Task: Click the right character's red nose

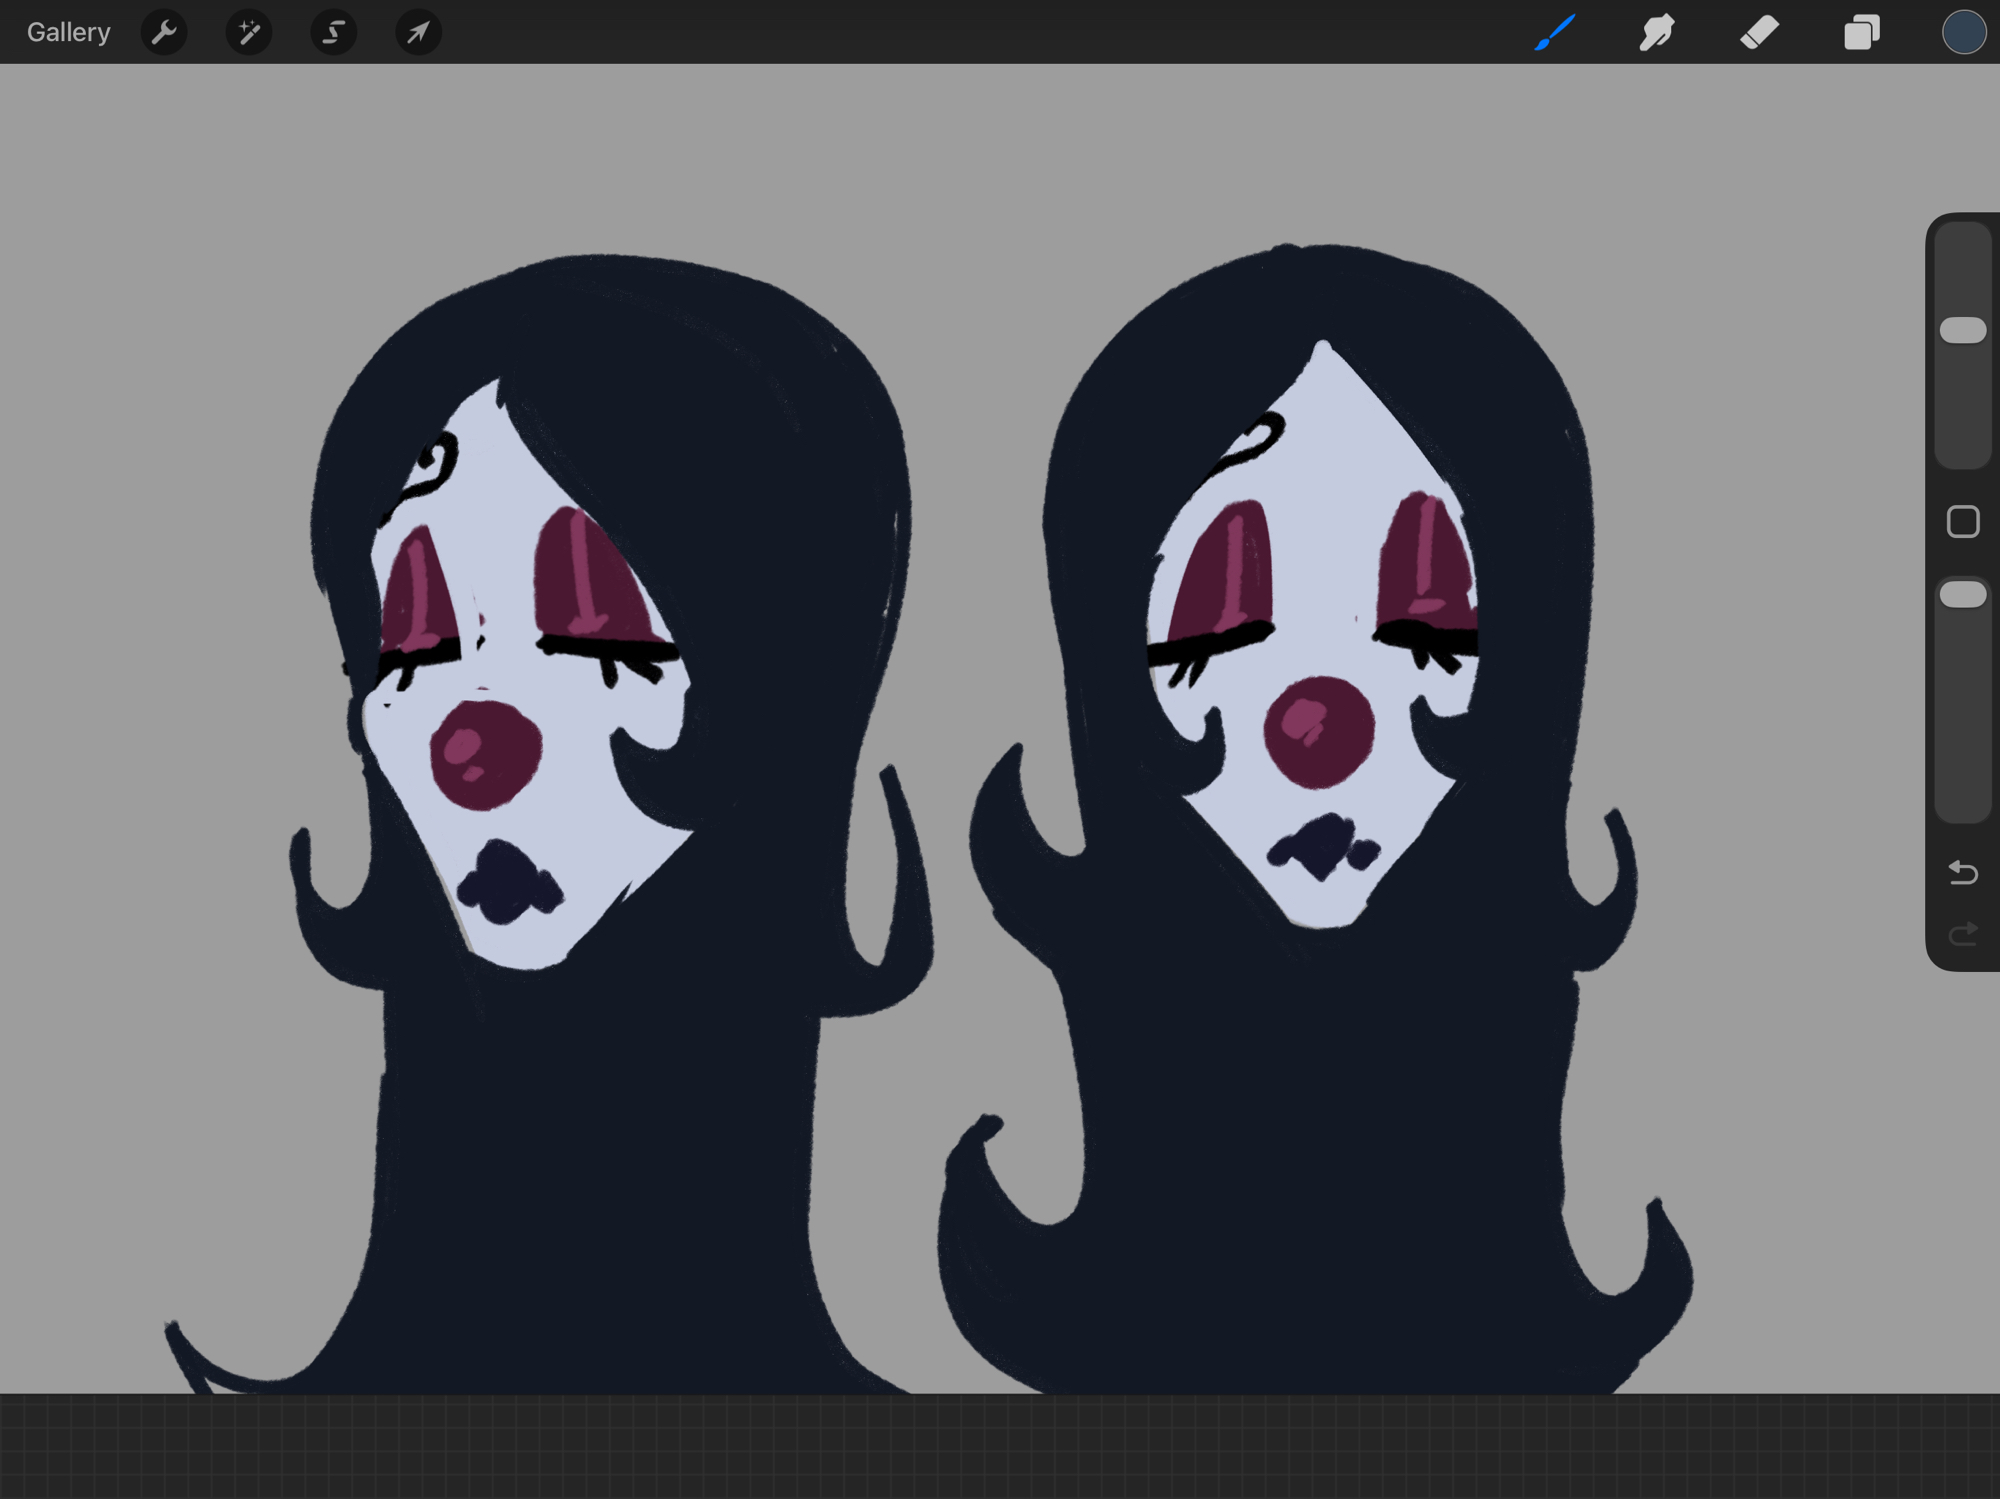Action: pos(1318,731)
